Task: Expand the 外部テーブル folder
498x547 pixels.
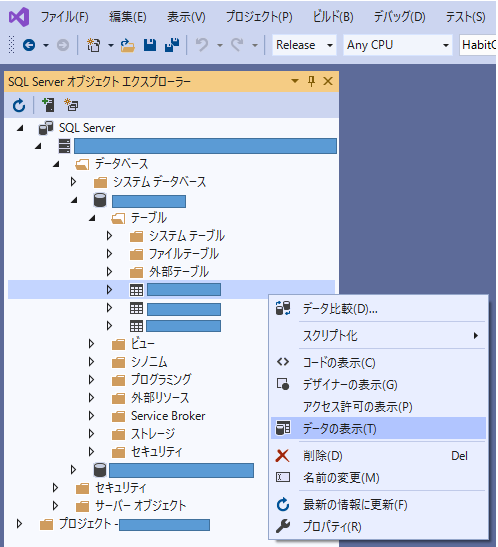Action: (109, 272)
